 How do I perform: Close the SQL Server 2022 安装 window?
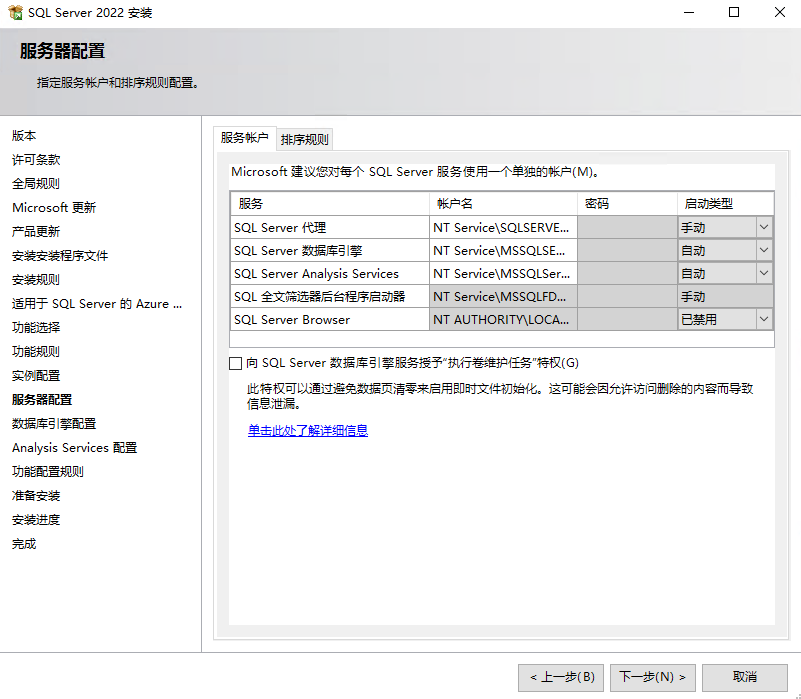click(x=780, y=12)
